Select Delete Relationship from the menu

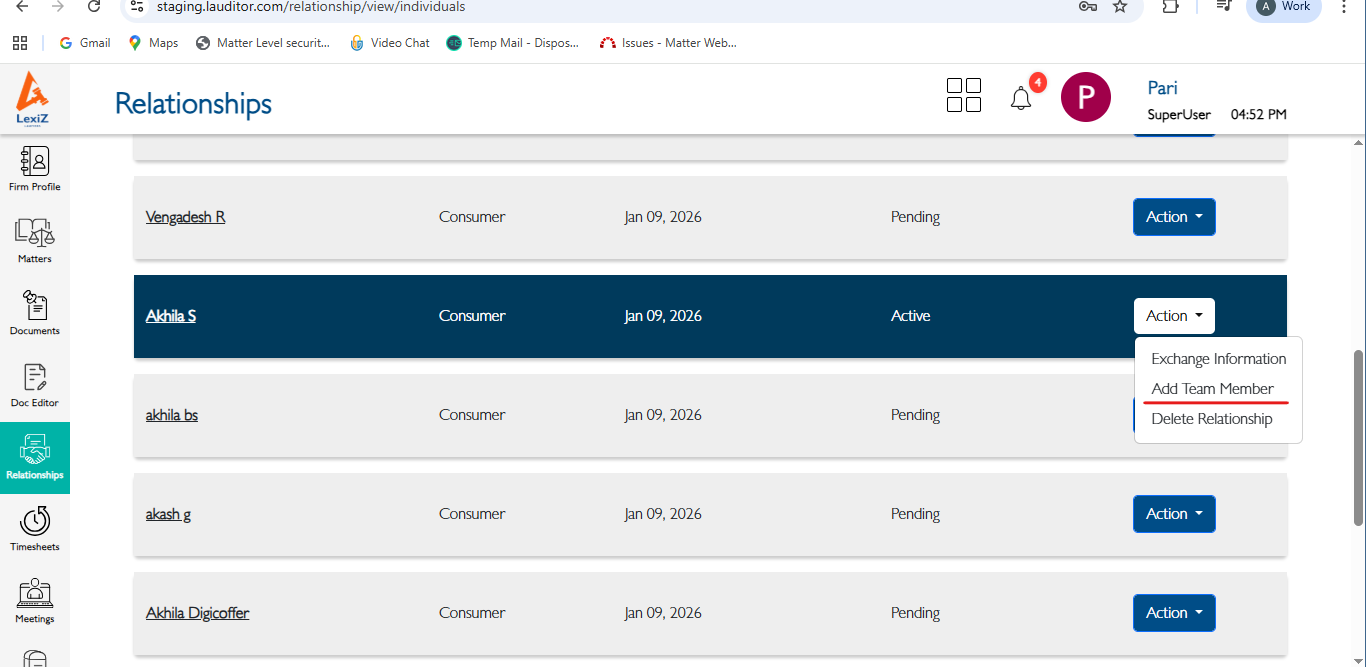point(1211,419)
